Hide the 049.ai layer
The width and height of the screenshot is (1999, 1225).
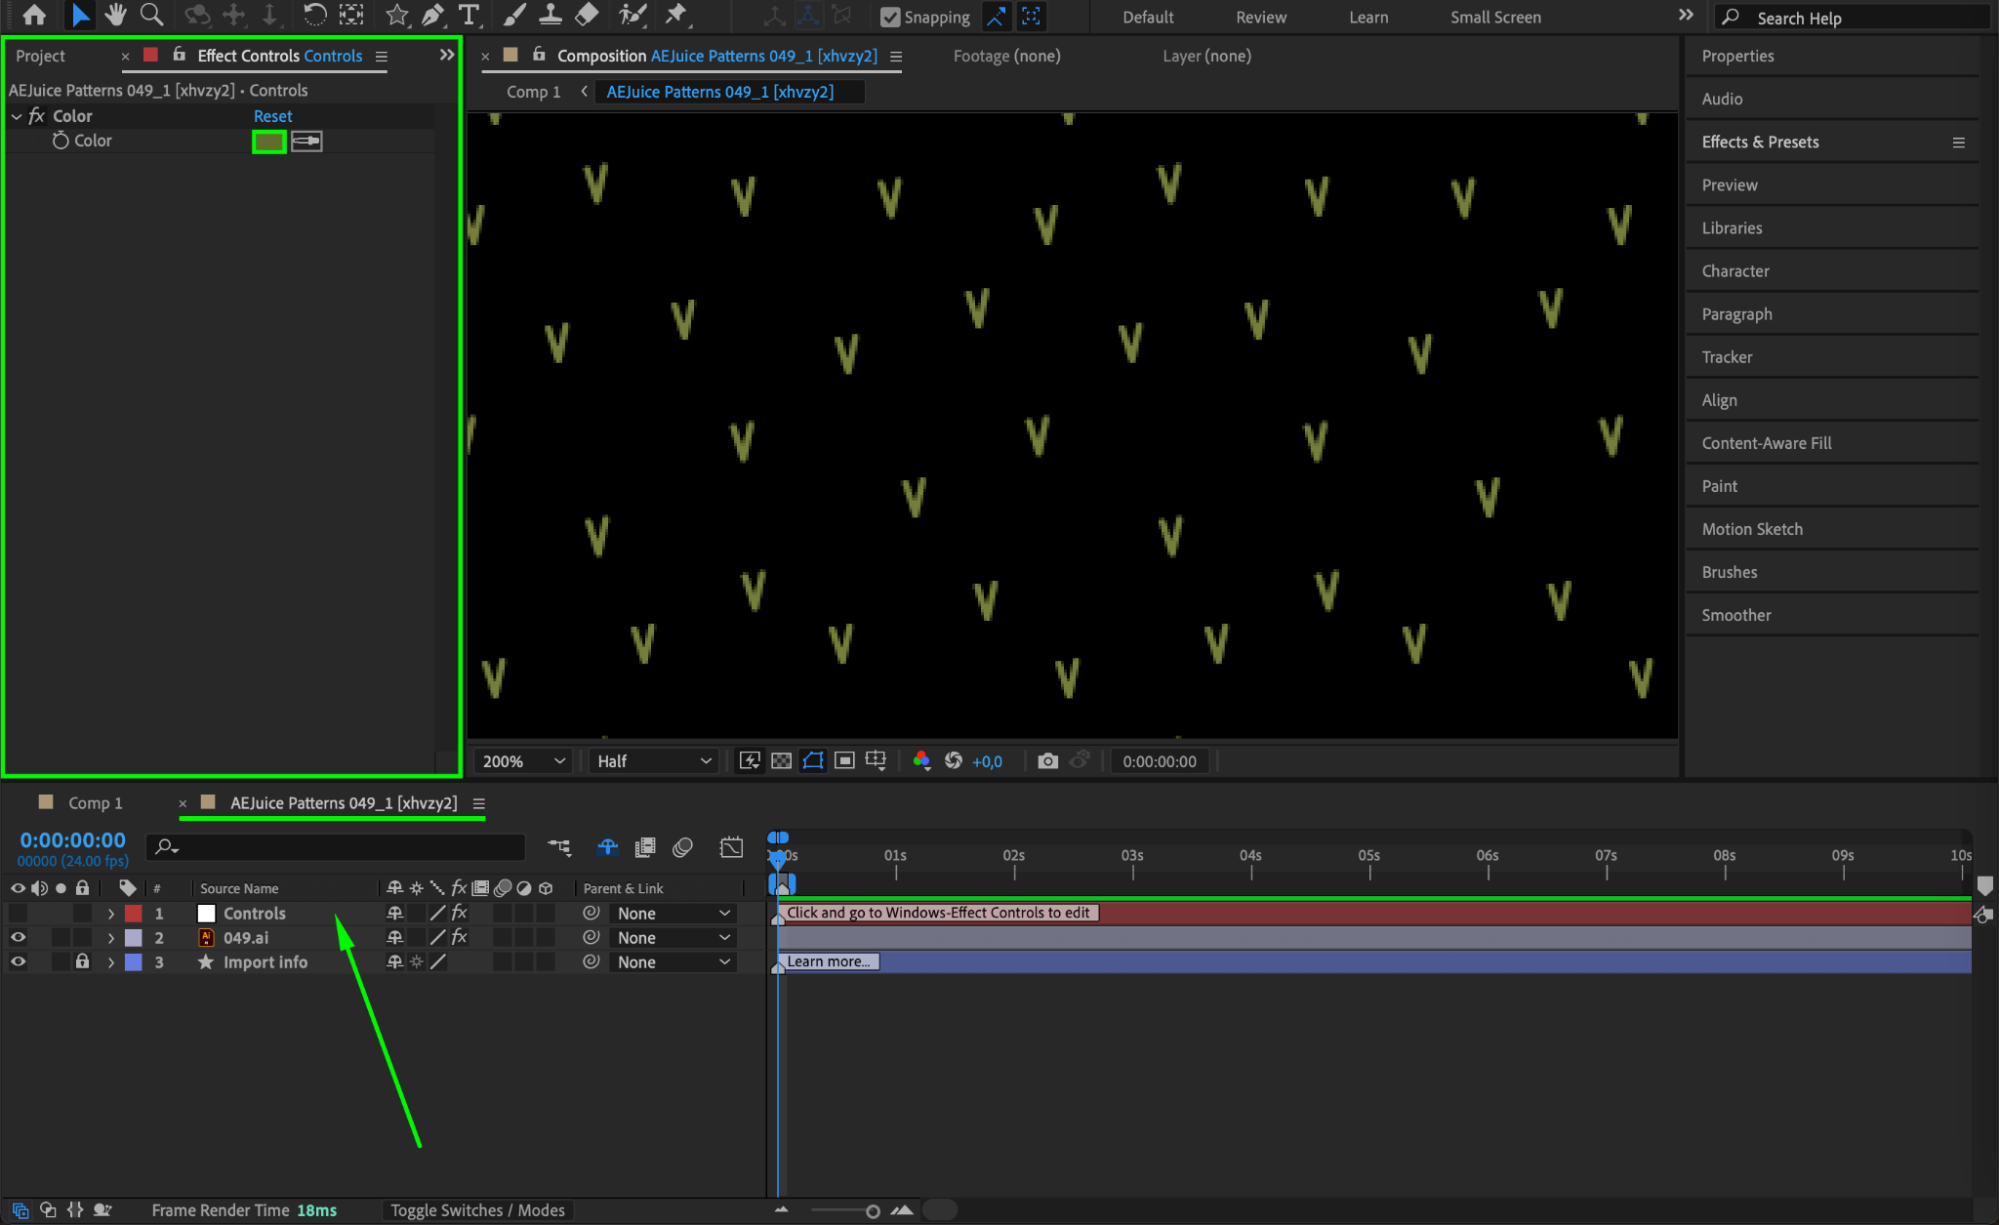[x=18, y=938]
